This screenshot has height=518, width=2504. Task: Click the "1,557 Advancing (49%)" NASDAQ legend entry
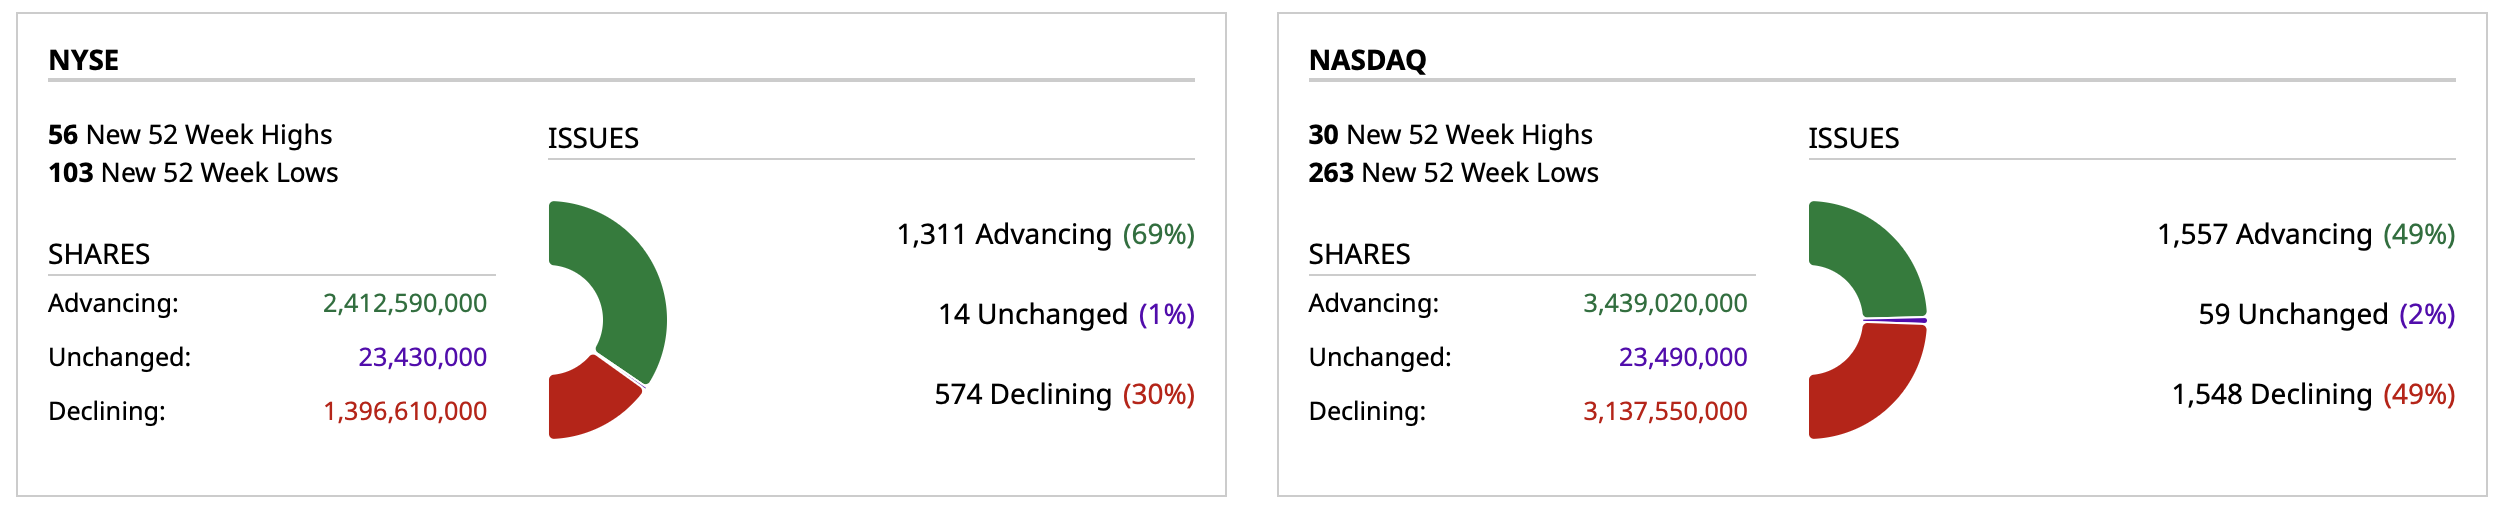(x=2305, y=234)
